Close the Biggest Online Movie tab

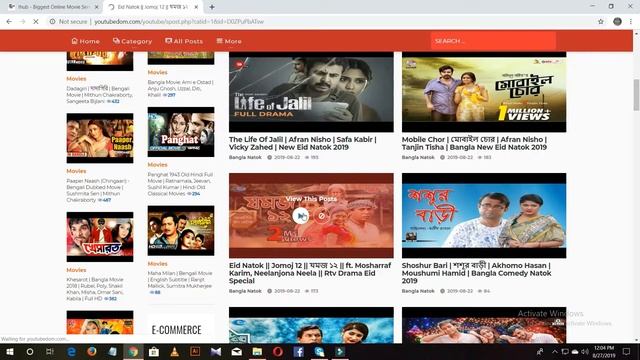pos(96,7)
